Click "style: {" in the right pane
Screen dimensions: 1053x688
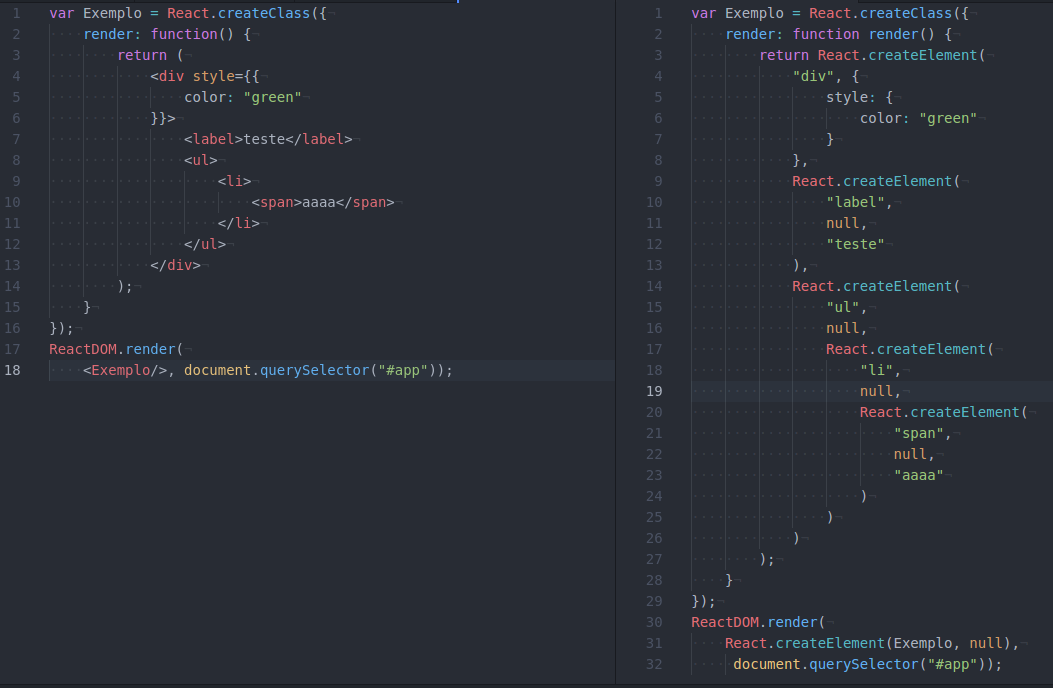tap(860, 97)
